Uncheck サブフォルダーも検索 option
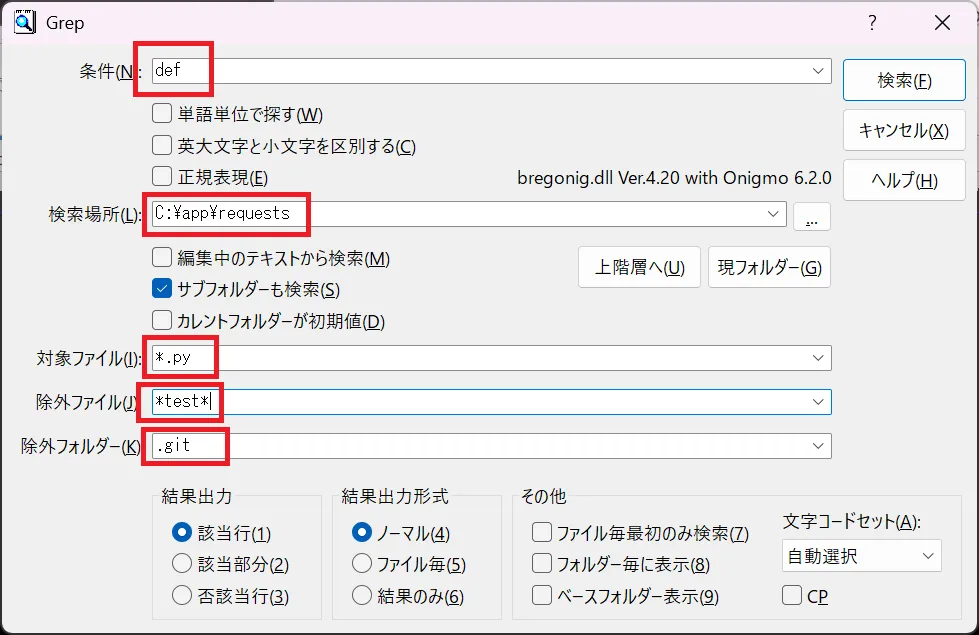Viewport: 979px width, 635px height. (x=162, y=289)
